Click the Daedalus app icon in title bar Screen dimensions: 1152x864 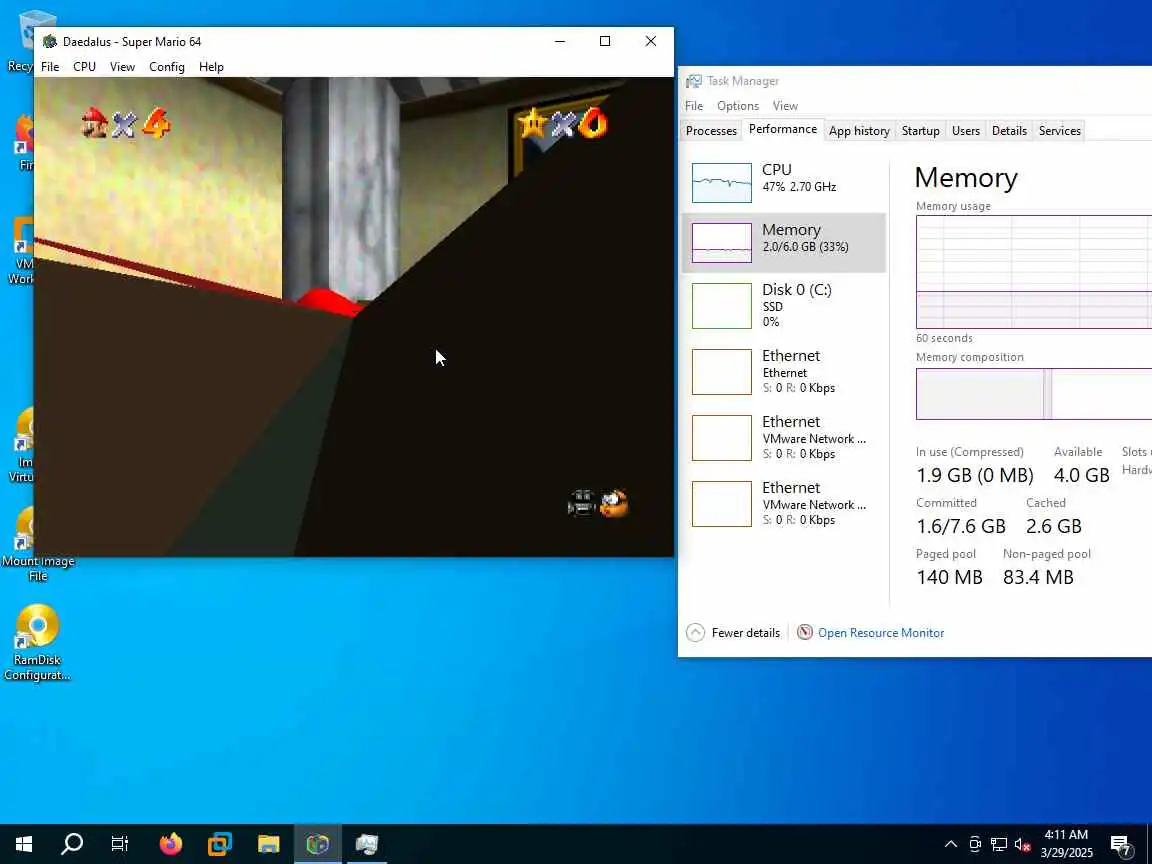pos(50,42)
